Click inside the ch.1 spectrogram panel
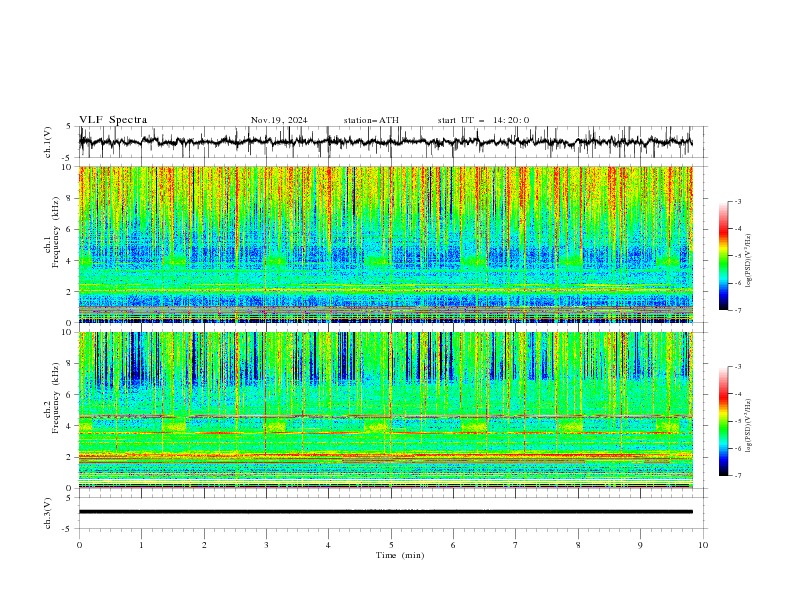Viewport: 792px width, 612px height. (385, 244)
